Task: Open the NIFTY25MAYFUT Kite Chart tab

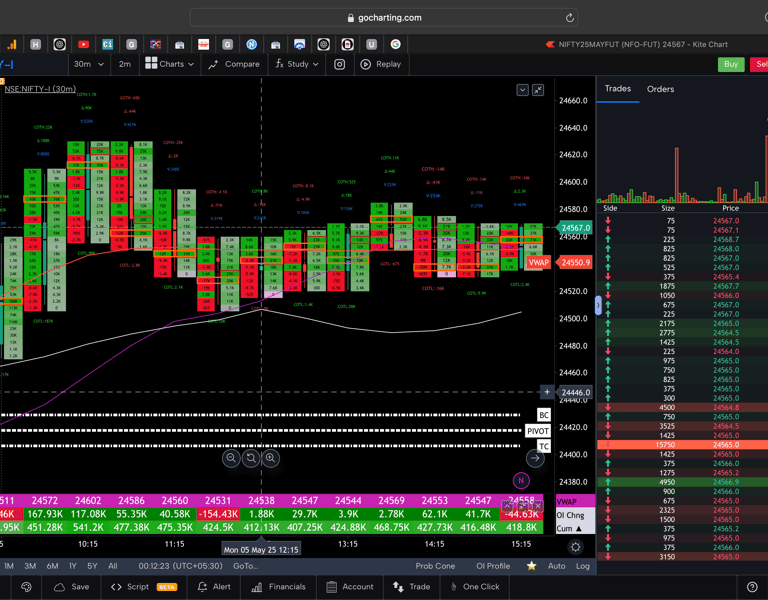Action: tap(637, 45)
